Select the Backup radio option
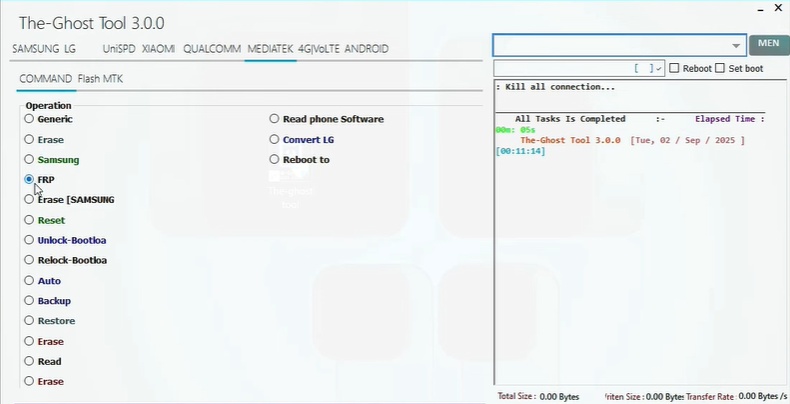The width and height of the screenshot is (790, 404). pyautogui.click(x=29, y=301)
